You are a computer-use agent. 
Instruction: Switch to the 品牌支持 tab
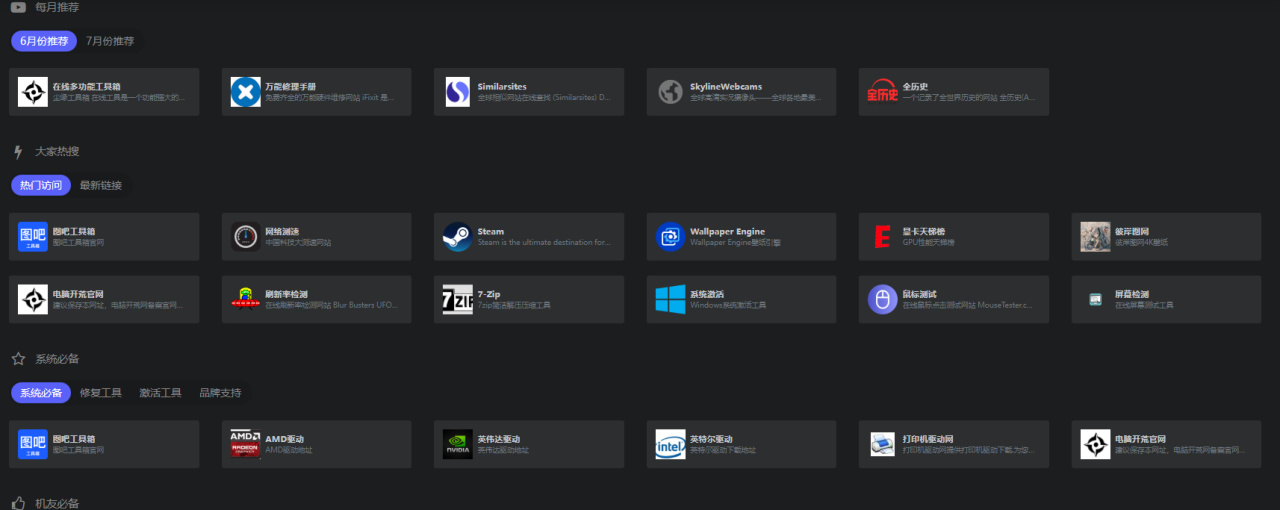click(x=220, y=393)
